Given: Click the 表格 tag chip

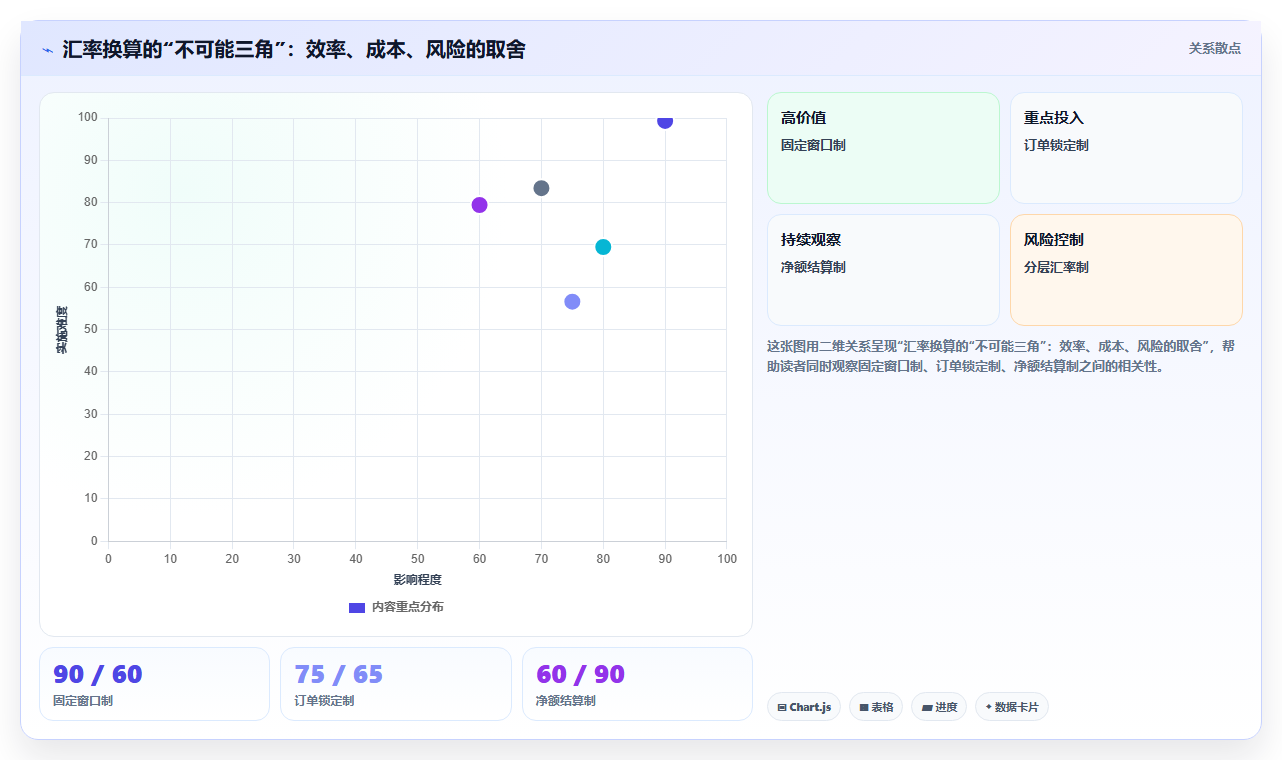Looking at the screenshot, I should click(876, 707).
